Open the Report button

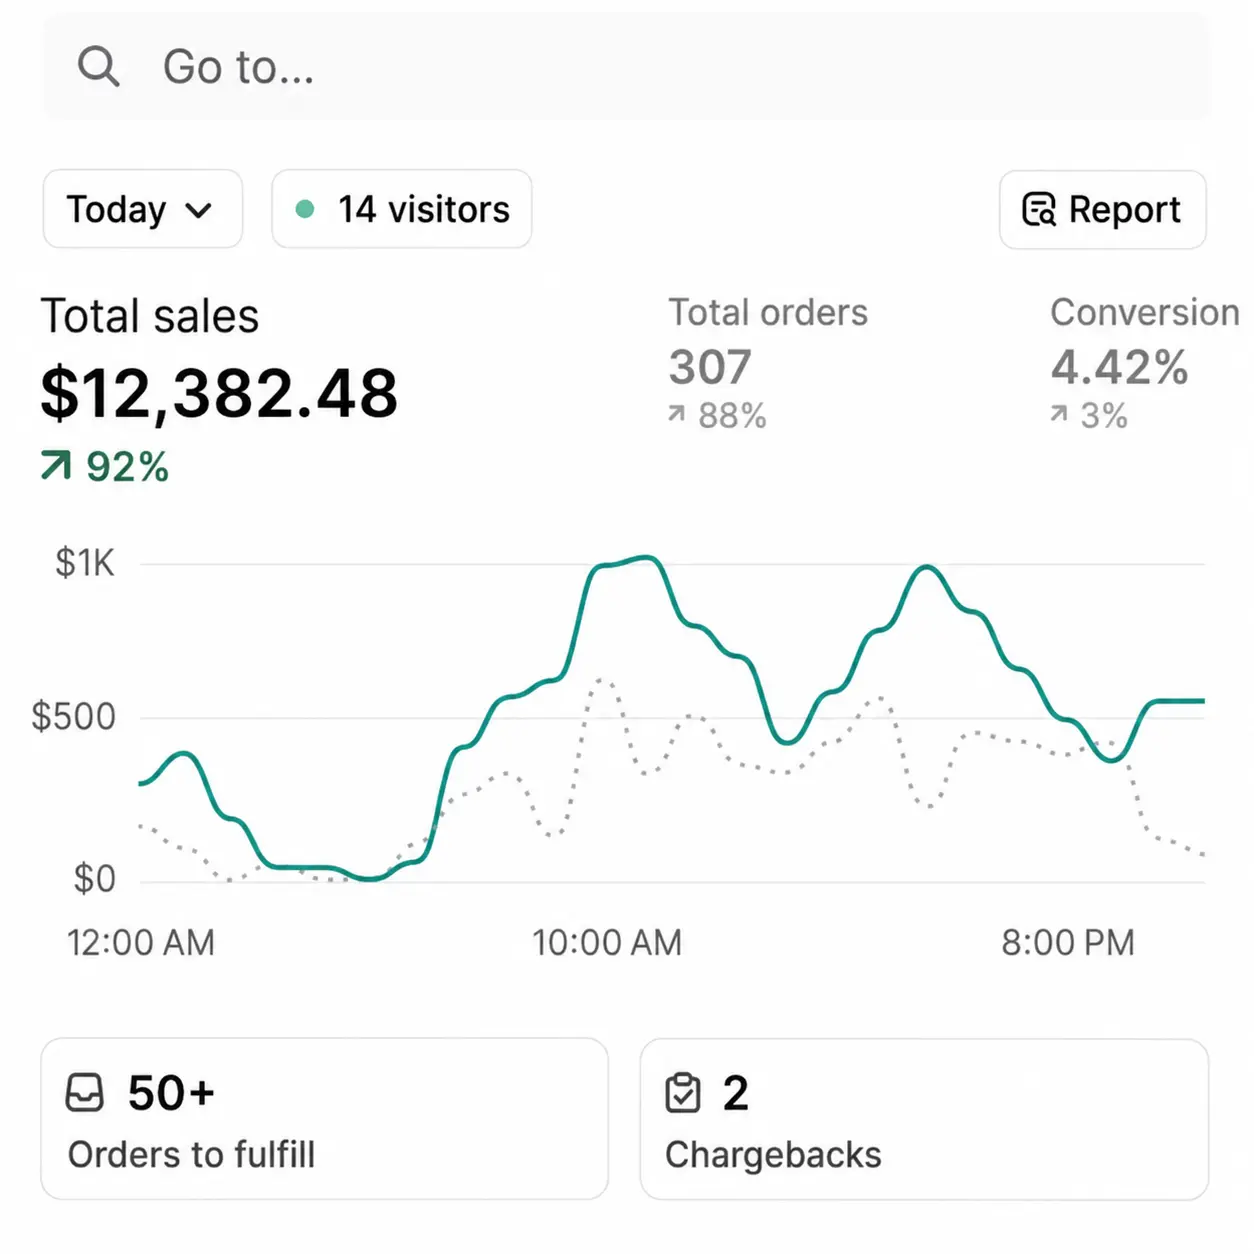tap(1103, 209)
